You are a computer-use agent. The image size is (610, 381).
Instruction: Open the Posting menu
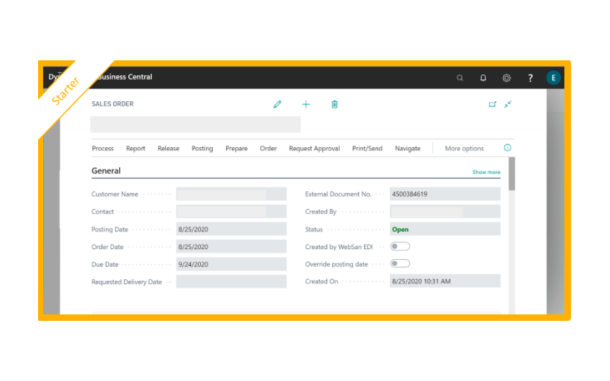coord(202,148)
